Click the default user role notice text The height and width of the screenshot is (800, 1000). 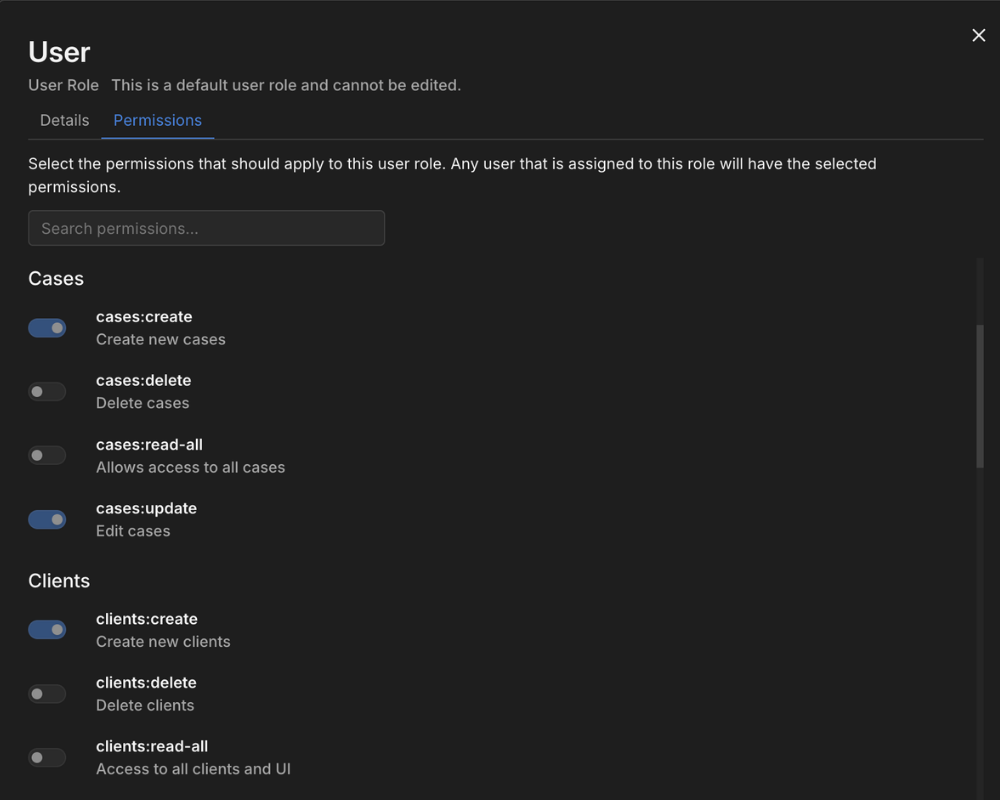286,85
